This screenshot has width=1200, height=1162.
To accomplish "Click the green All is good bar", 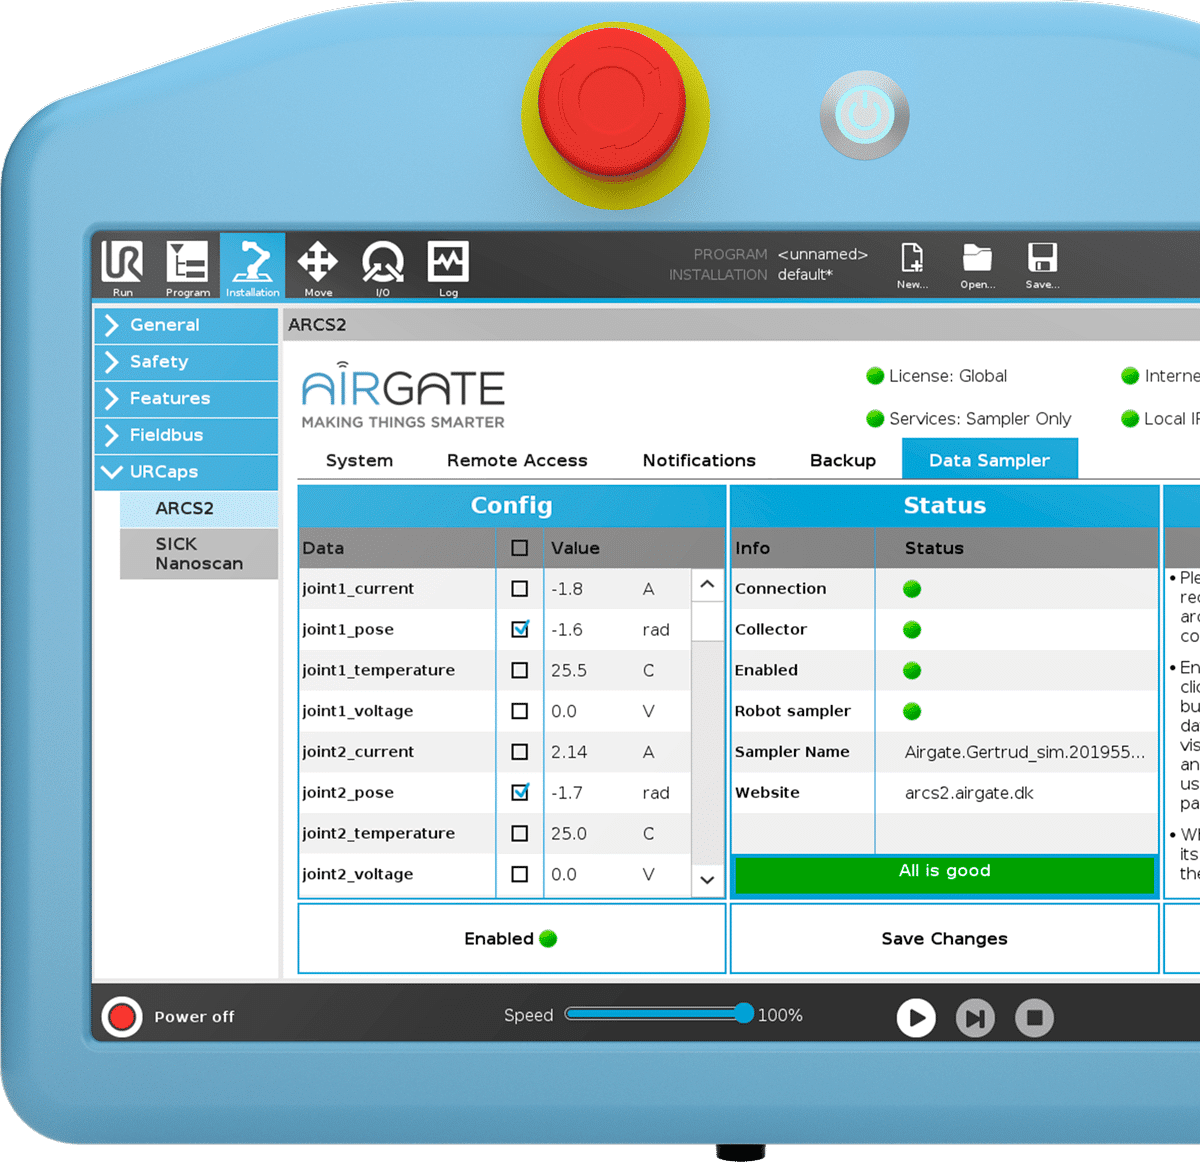I will point(945,873).
